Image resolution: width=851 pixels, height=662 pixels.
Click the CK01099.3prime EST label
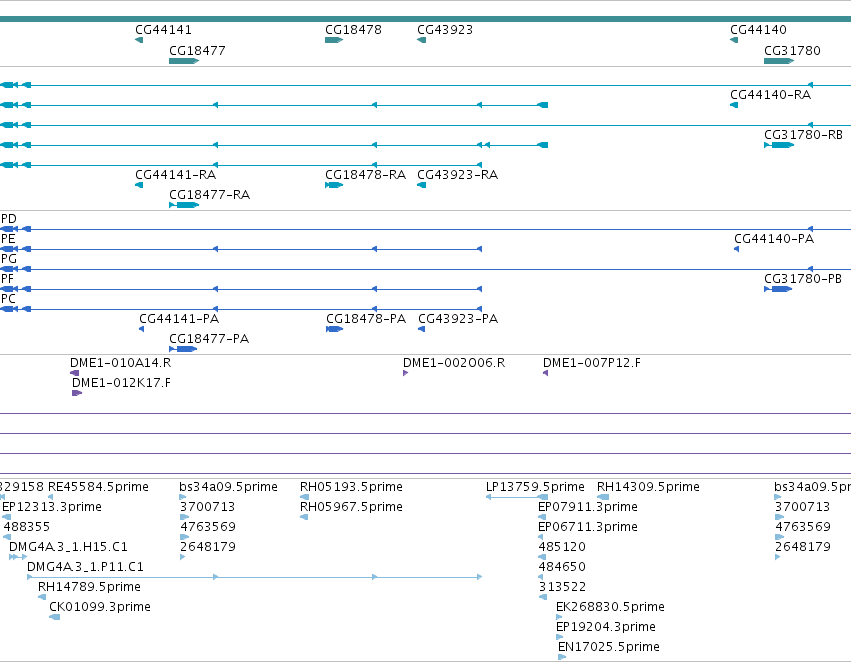click(x=100, y=607)
